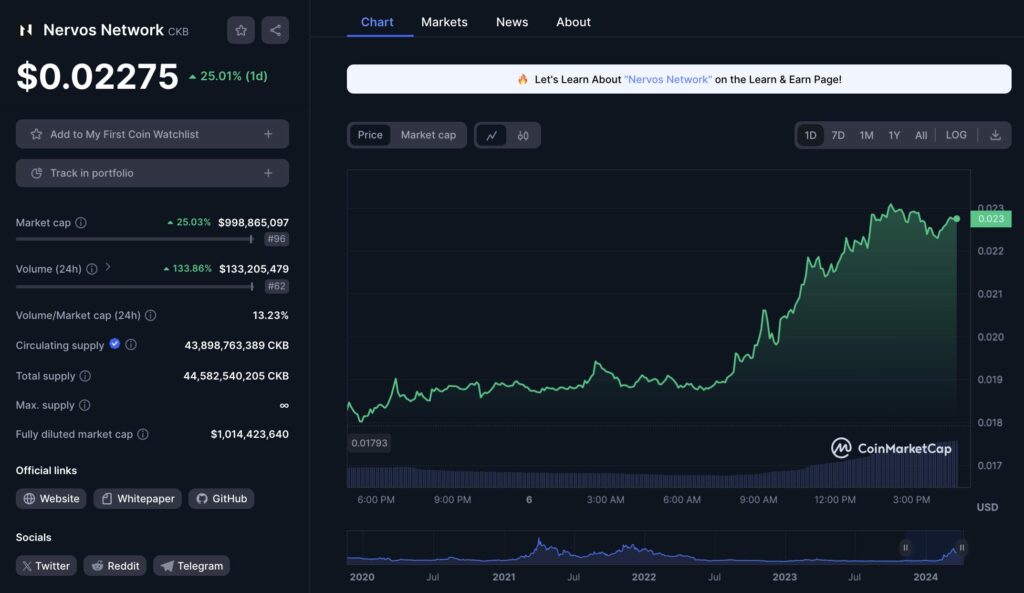This screenshot has height=593, width=1024.
Task: Click the Nervos Network logo icon
Action: 25,30
